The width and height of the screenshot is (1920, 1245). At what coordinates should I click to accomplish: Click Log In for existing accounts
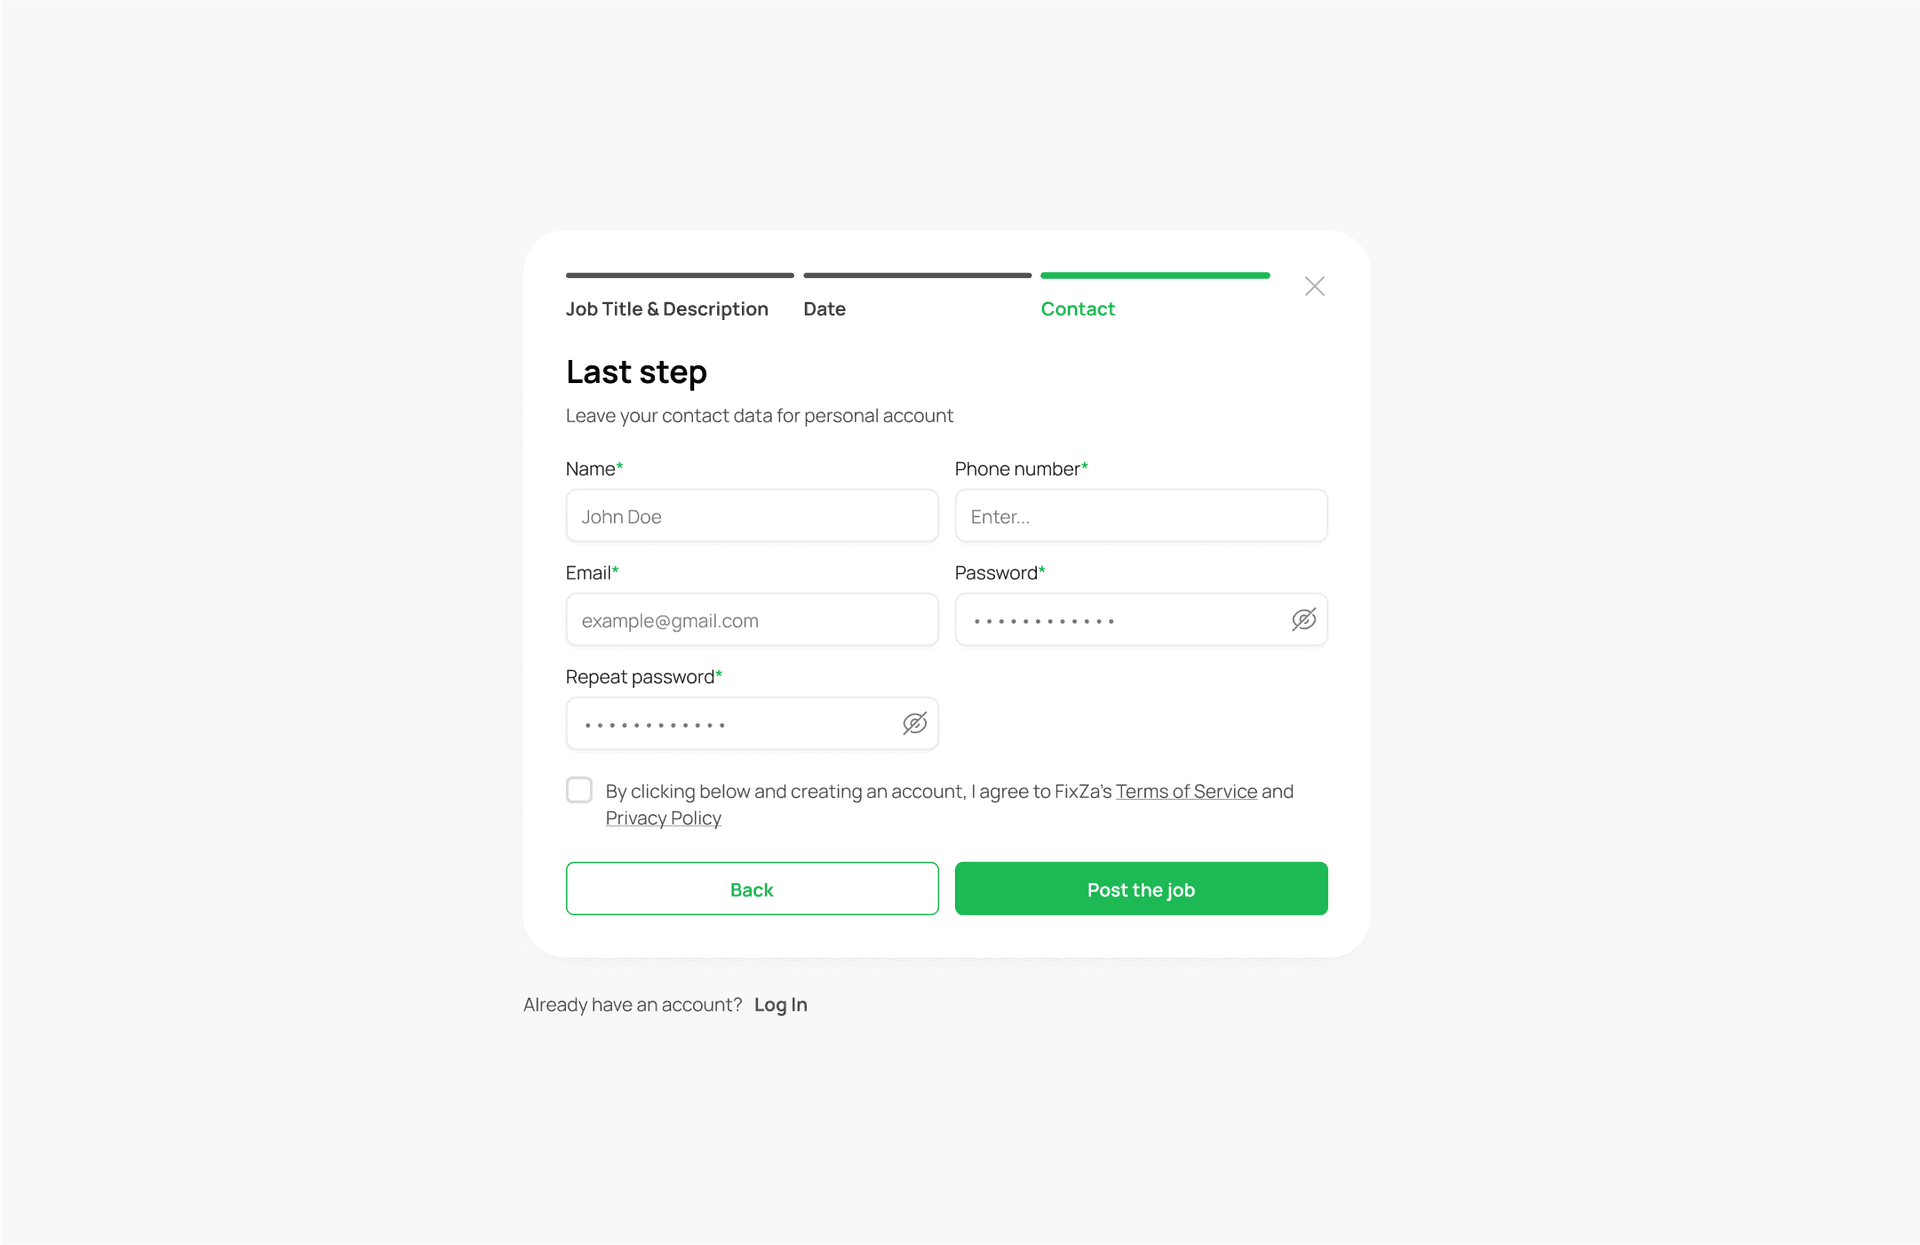coord(781,1004)
